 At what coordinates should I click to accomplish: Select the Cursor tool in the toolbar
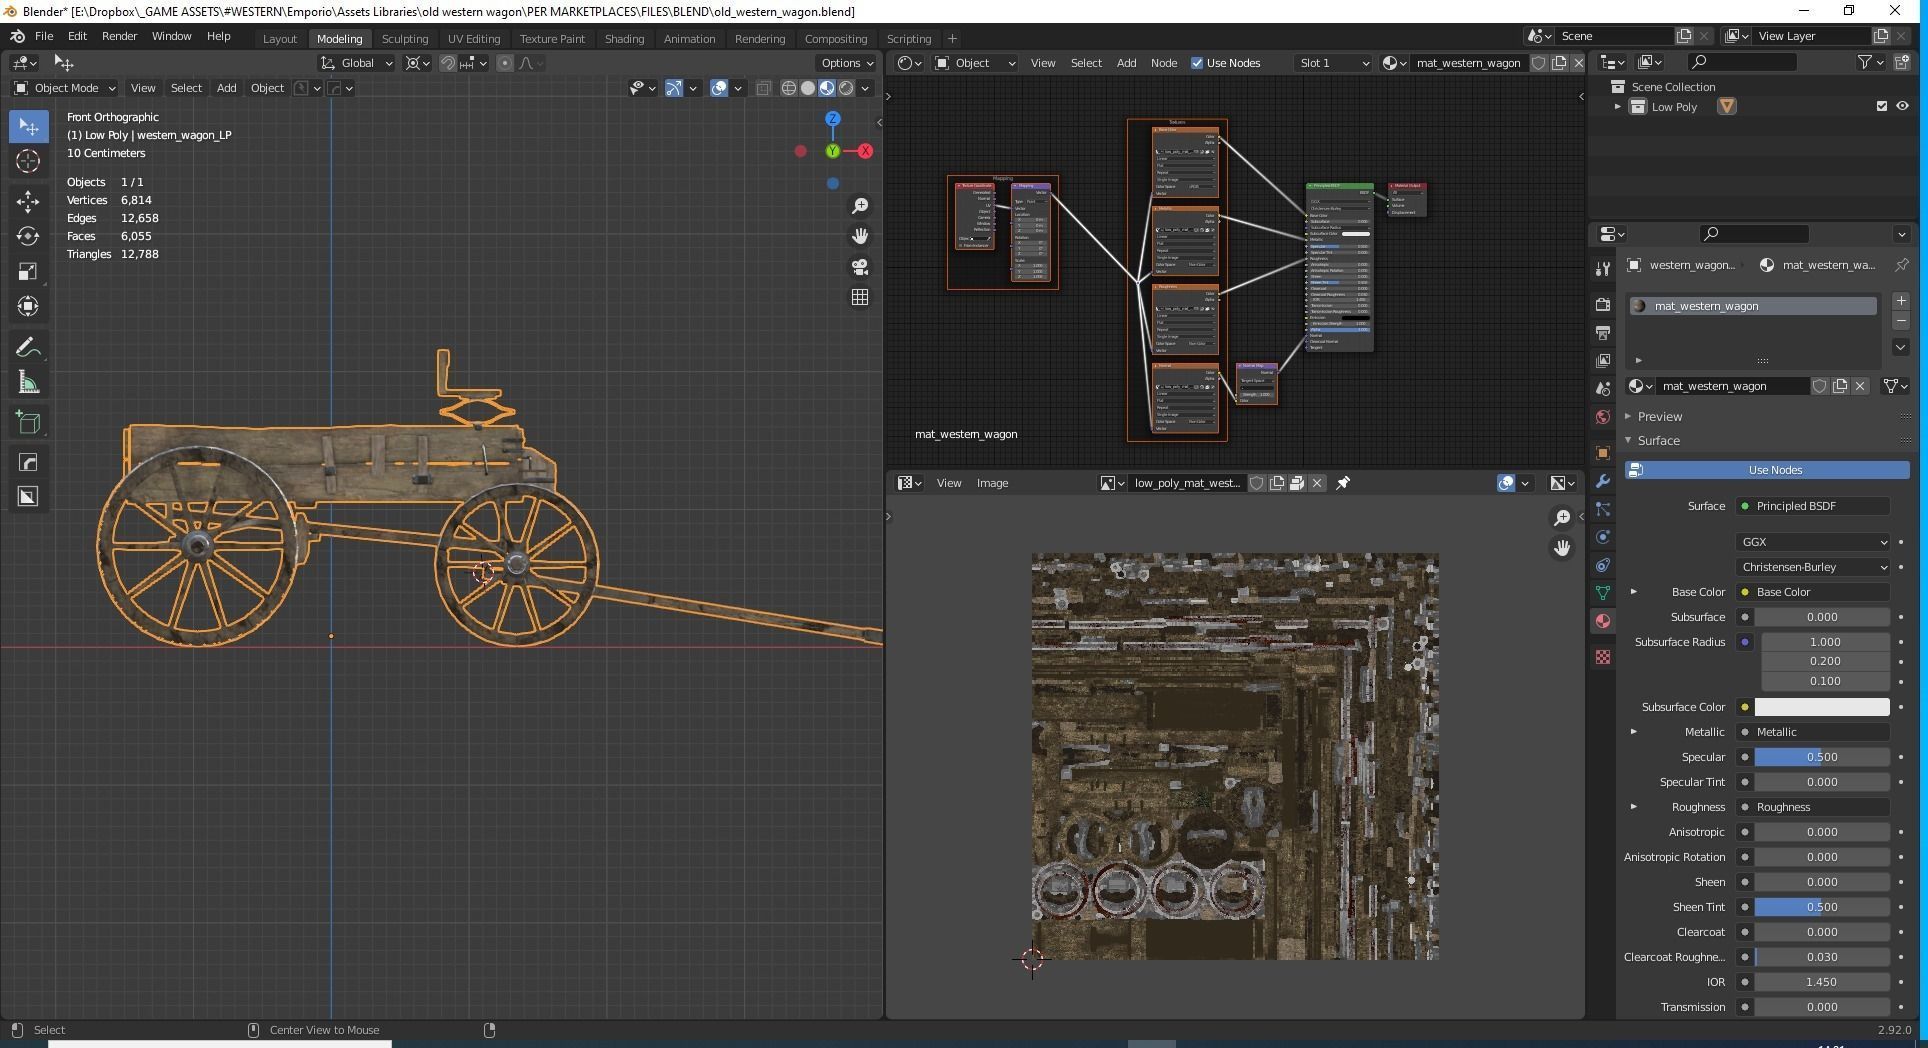(x=28, y=161)
